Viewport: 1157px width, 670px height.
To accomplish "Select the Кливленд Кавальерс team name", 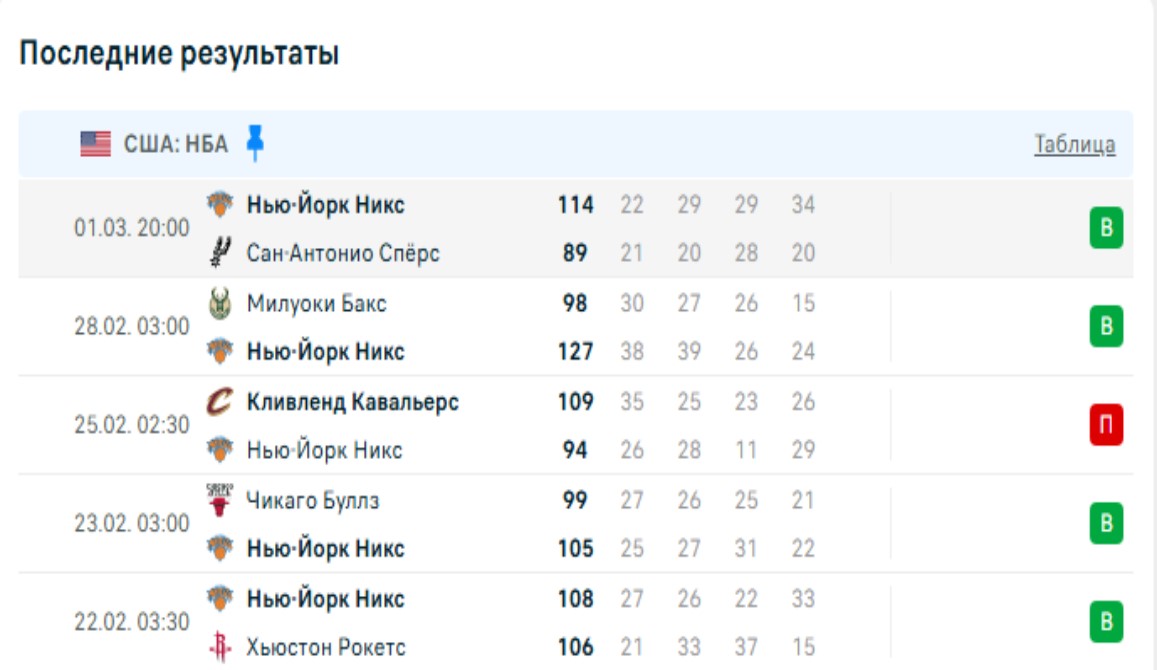I will click(x=353, y=402).
